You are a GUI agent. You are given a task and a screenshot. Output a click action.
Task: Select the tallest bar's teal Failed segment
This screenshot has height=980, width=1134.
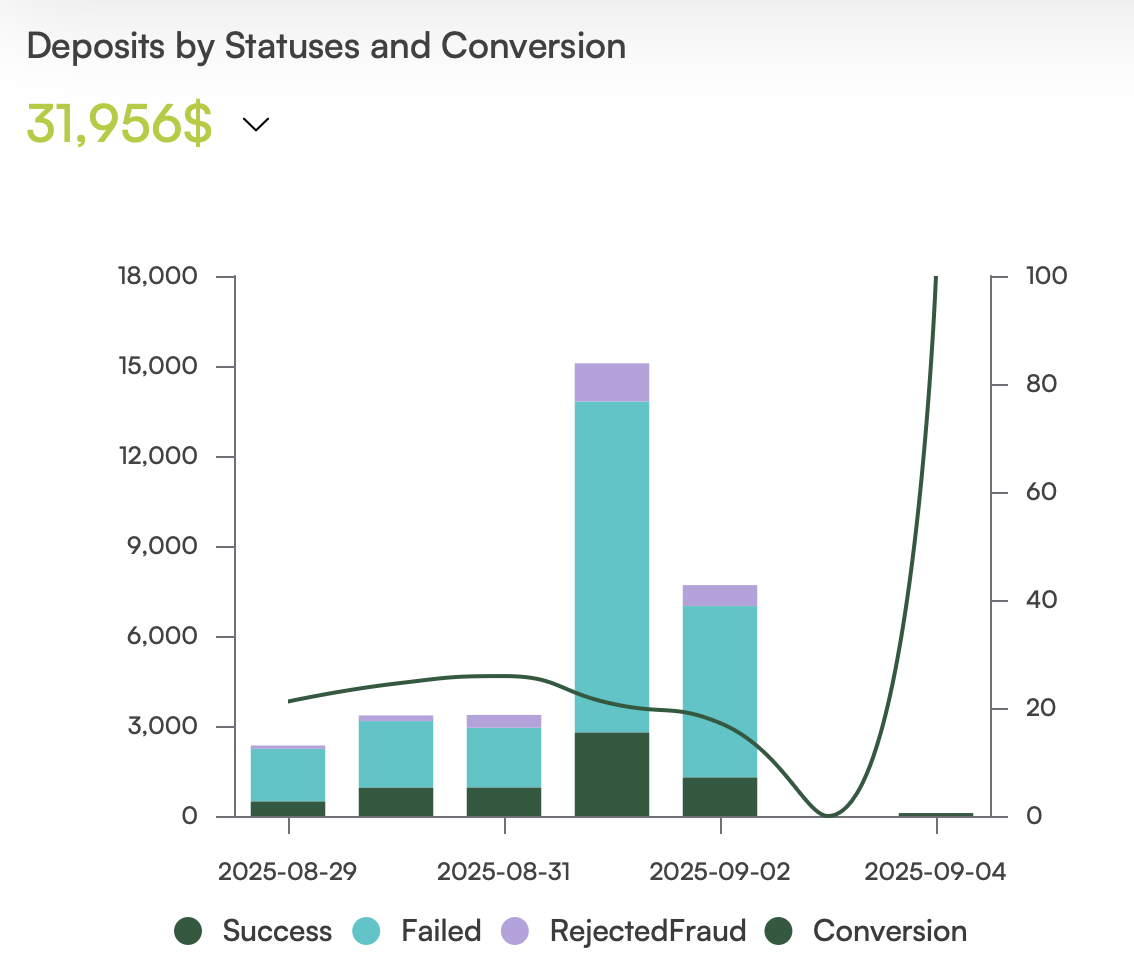pos(612,566)
